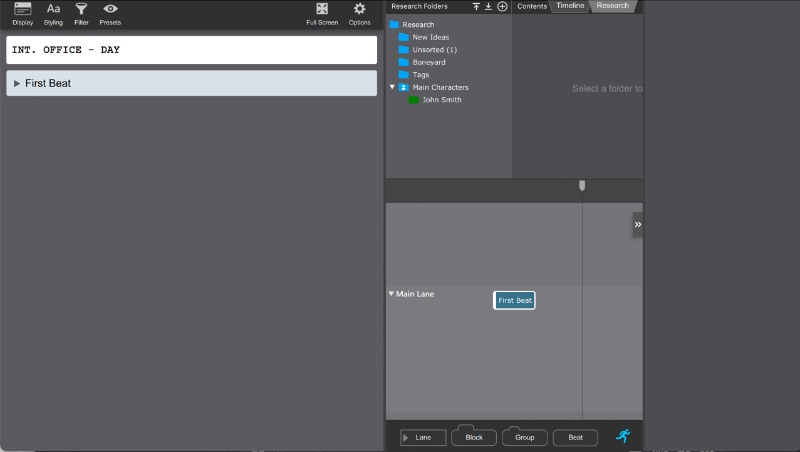Screen dimensions: 800x452
Task: Click the move-down arrow in Research Folders
Action: pyautogui.click(x=488, y=6)
